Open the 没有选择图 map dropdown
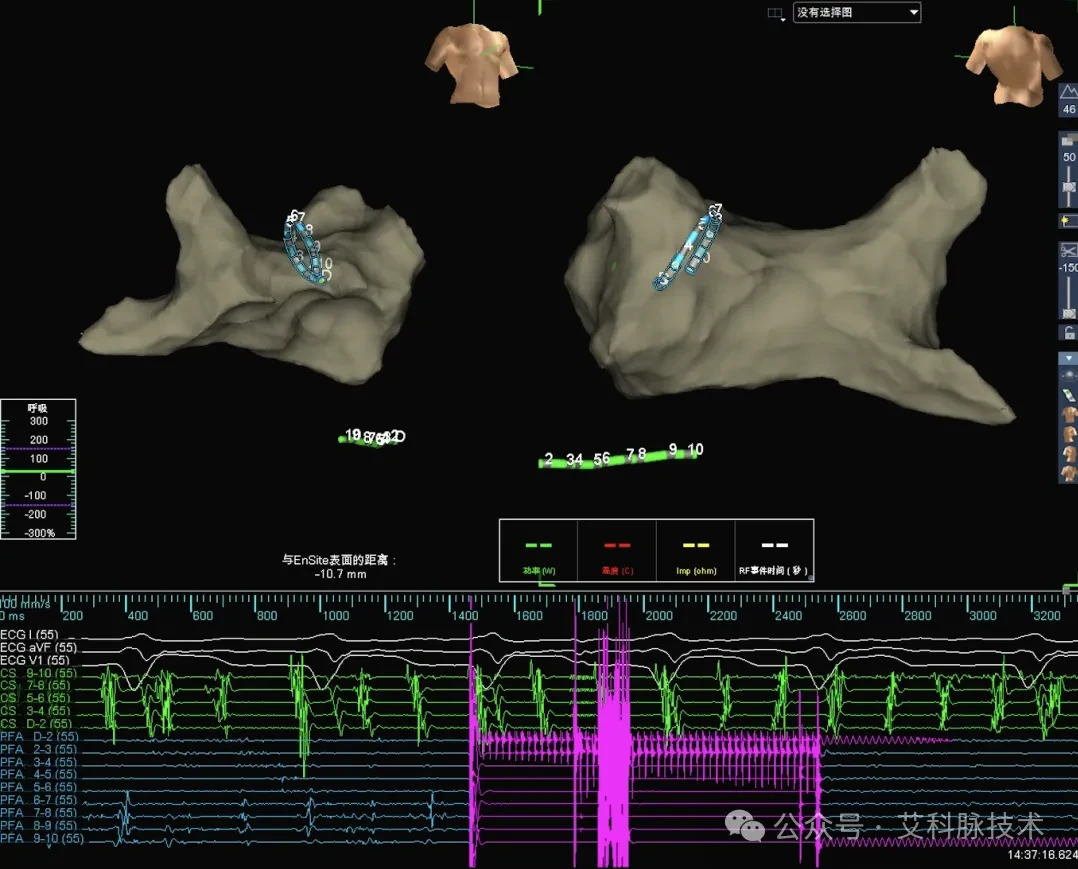The image size is (1078, 869). pyautogui.click(x=857, y=12)
